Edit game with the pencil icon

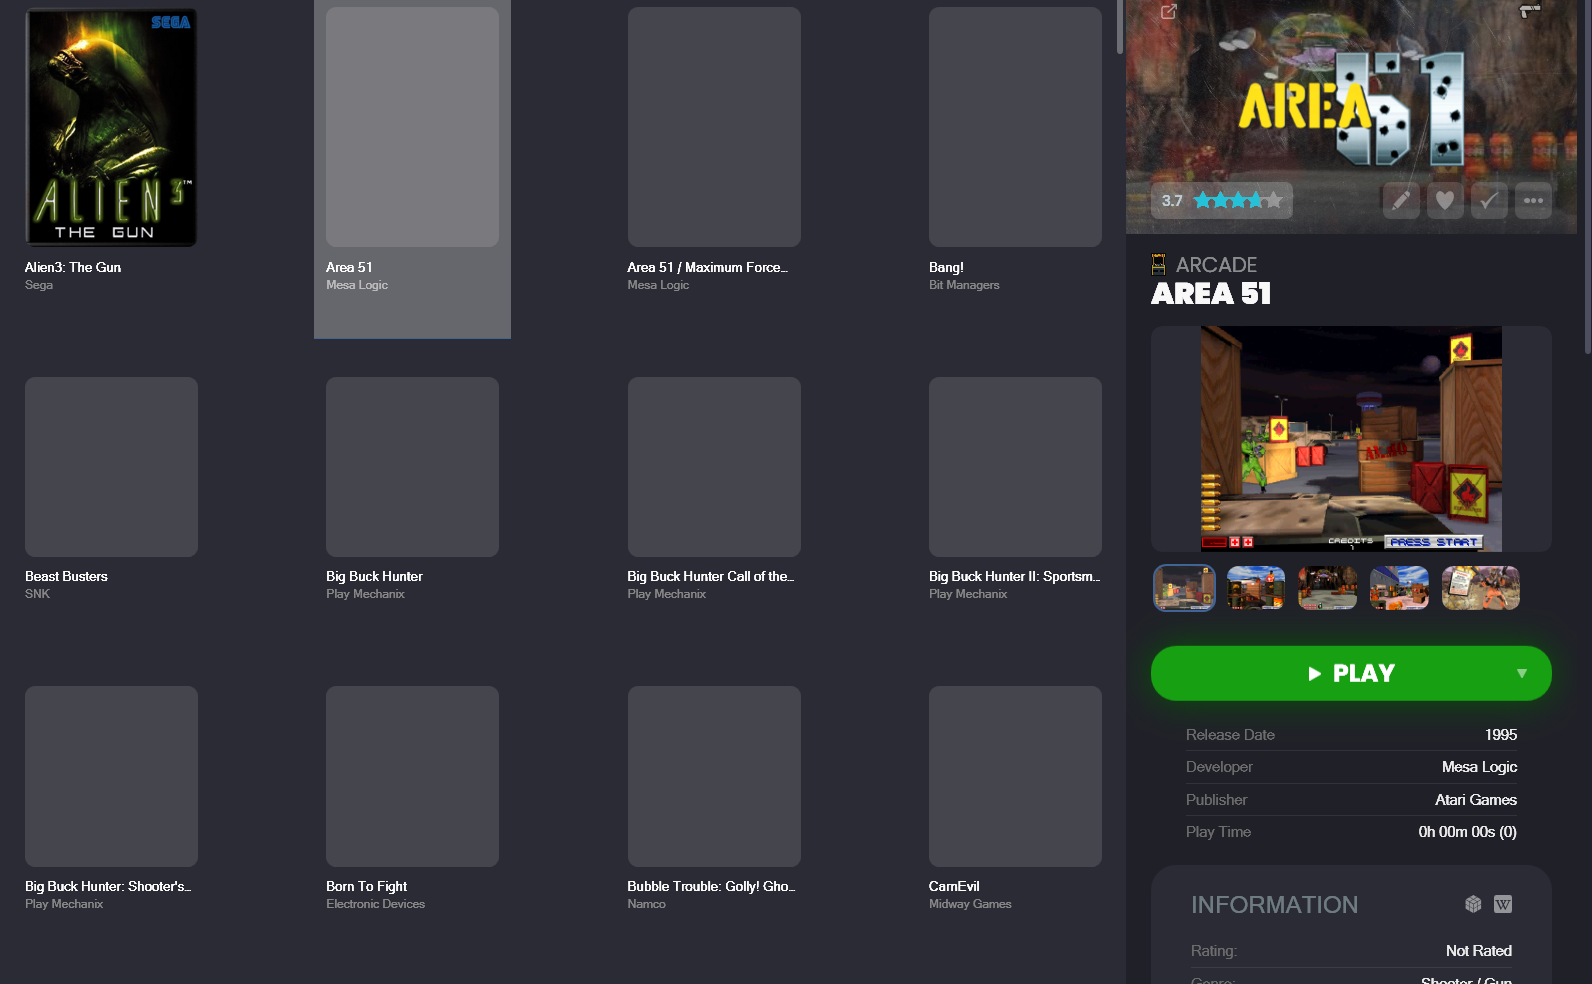(1401, 200)
